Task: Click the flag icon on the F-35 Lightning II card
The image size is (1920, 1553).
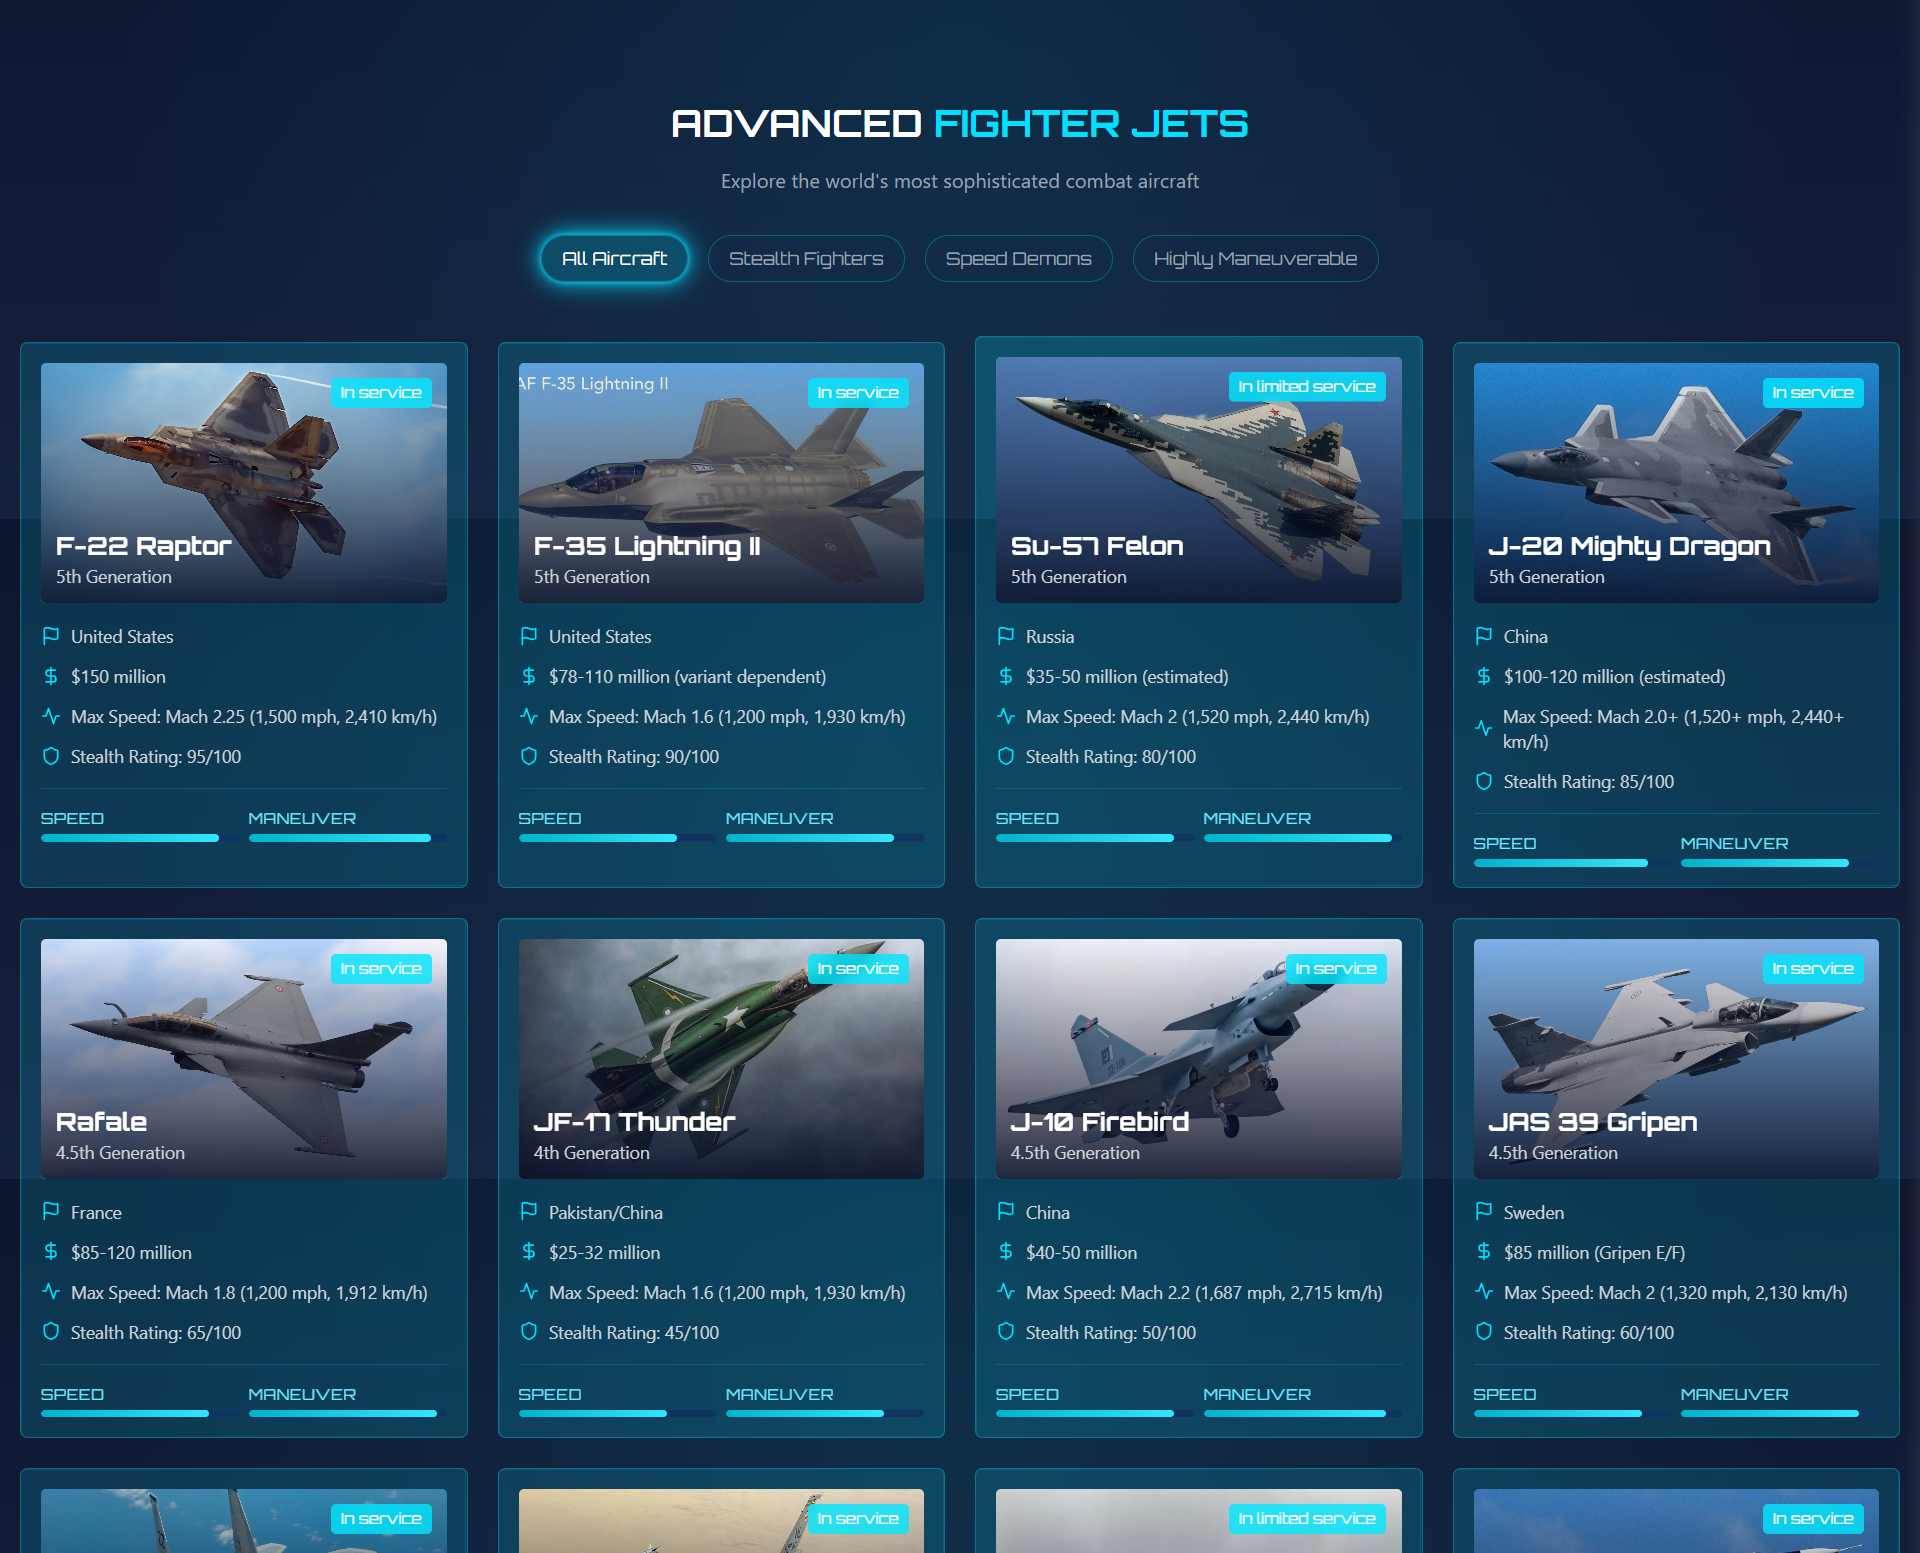Action: point(529,636)
